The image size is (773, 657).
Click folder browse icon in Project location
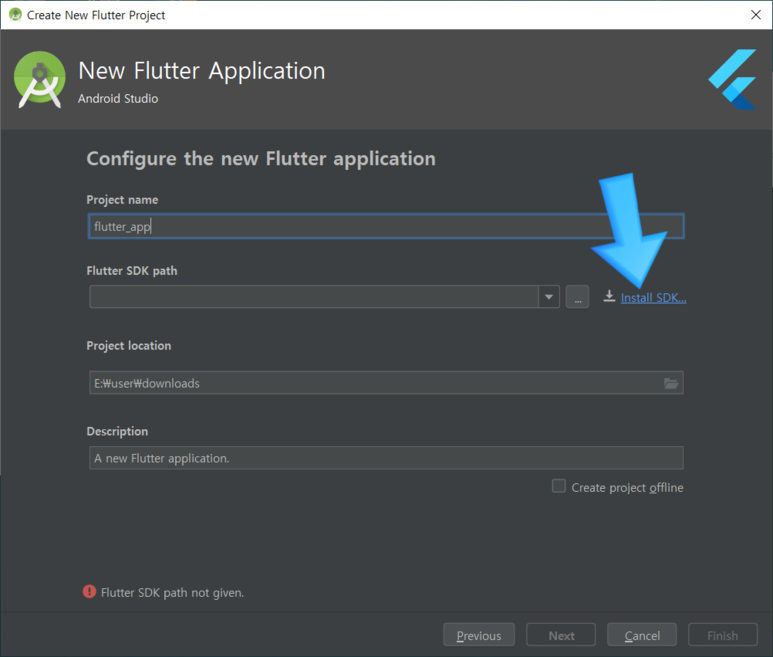tap(671, 383)
